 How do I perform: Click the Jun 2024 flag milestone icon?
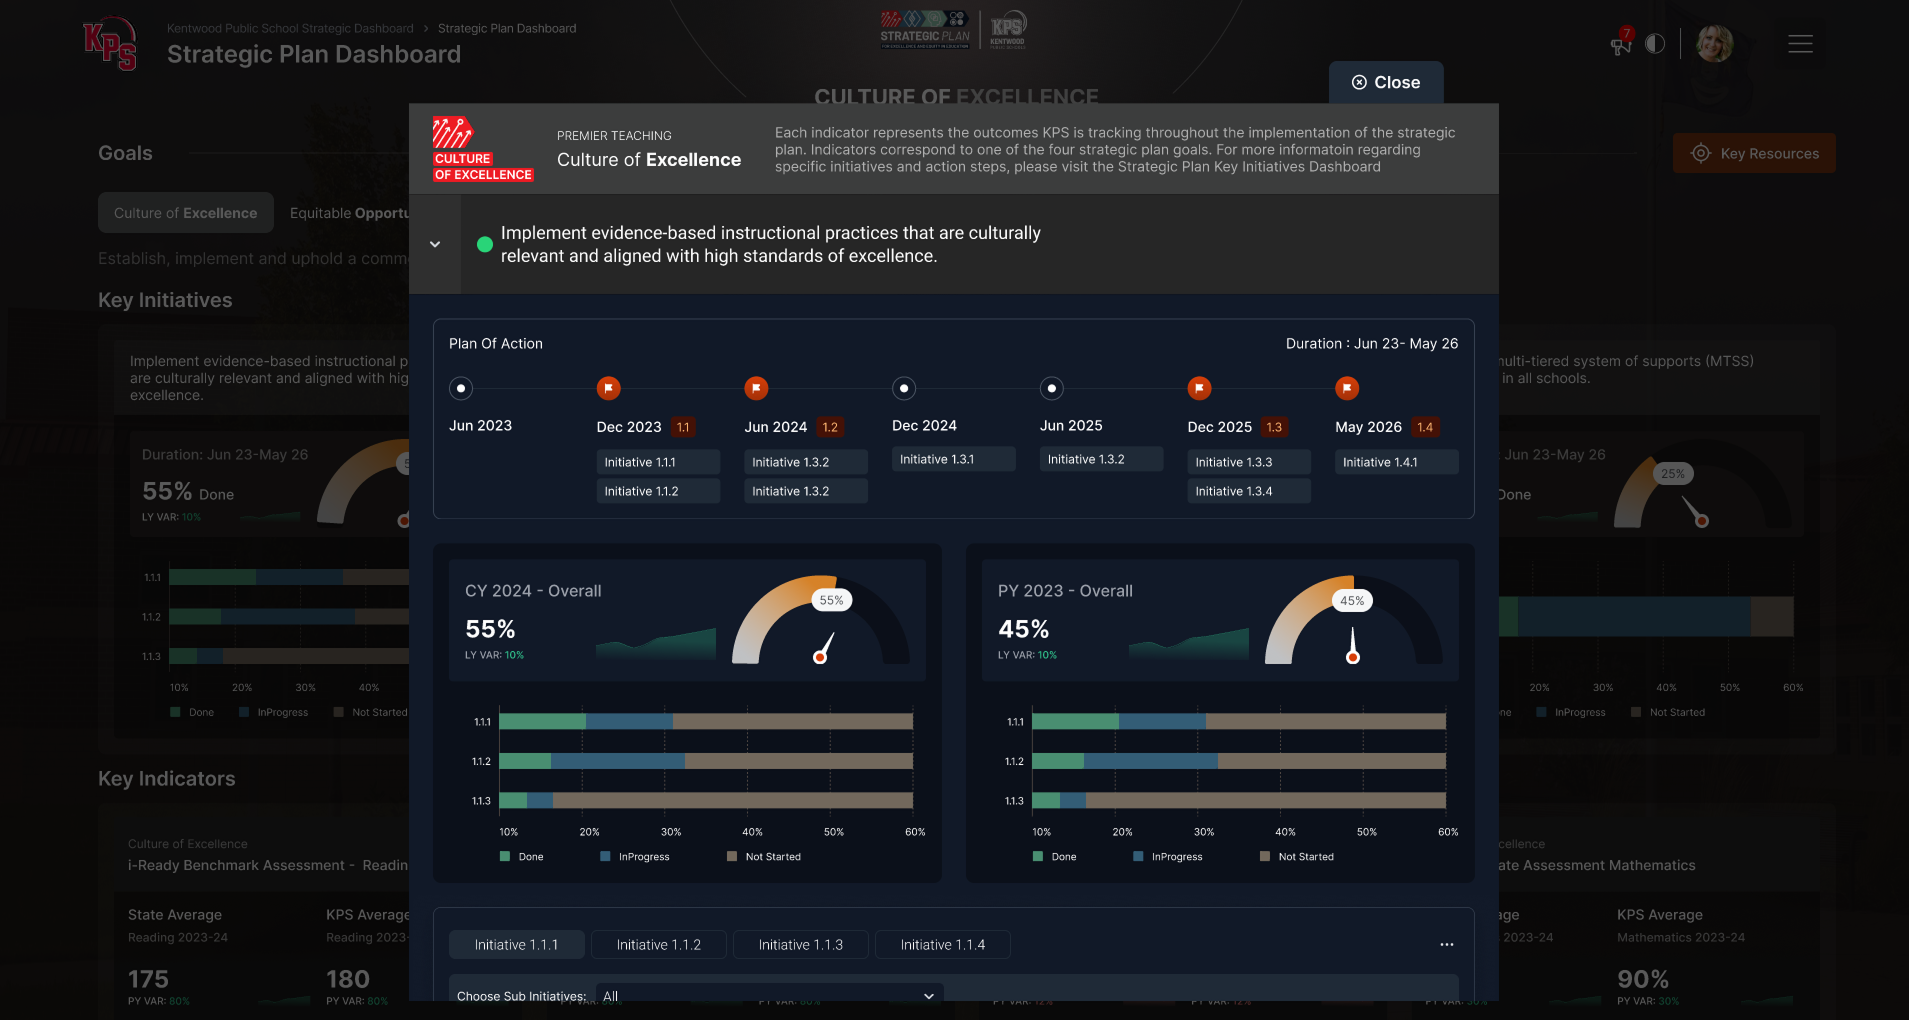(x=757, y=388)
